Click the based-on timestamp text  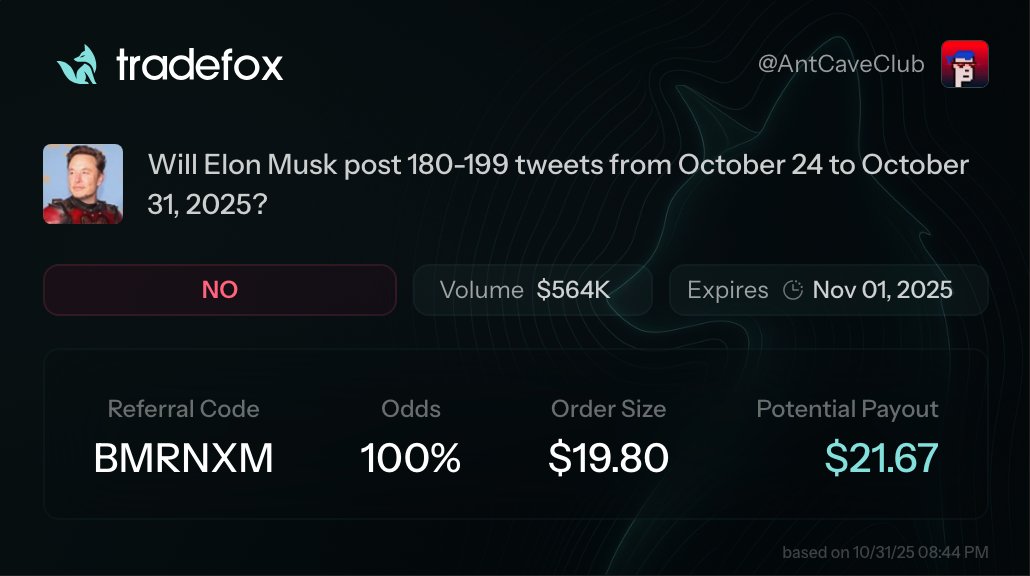885,552
